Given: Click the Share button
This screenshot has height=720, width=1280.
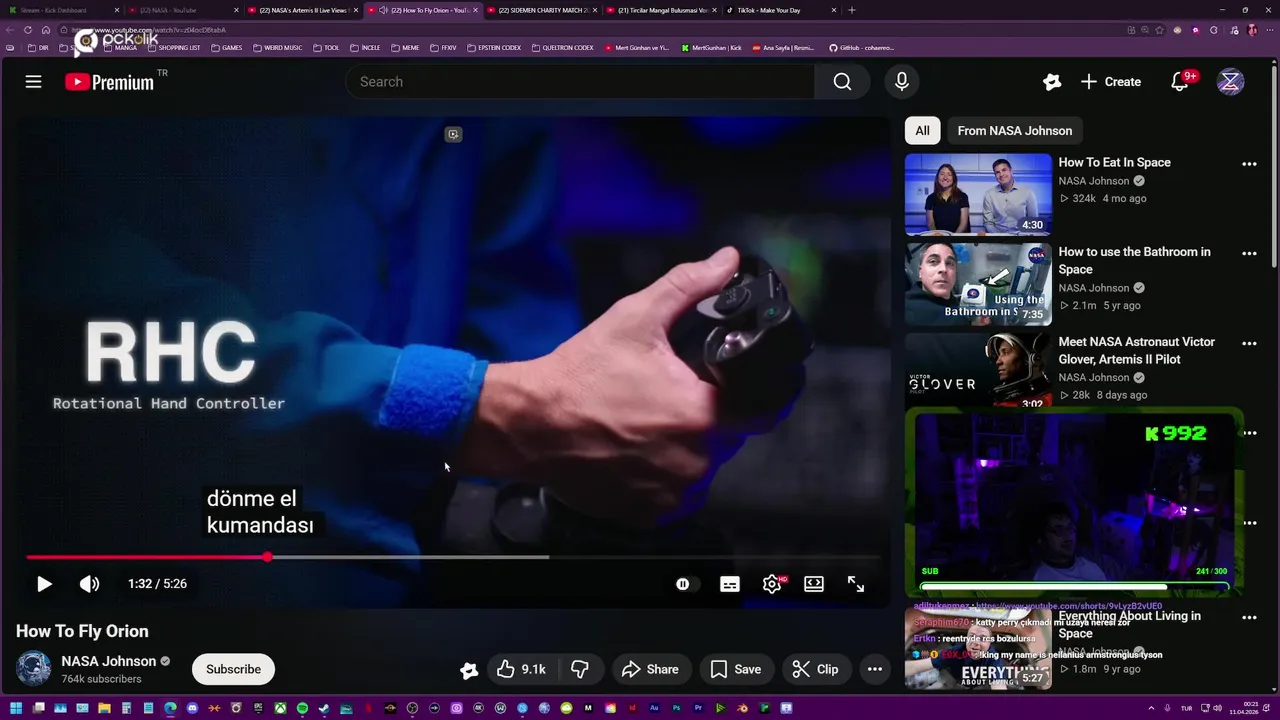Looking at the screenshot, I should 650,670.
